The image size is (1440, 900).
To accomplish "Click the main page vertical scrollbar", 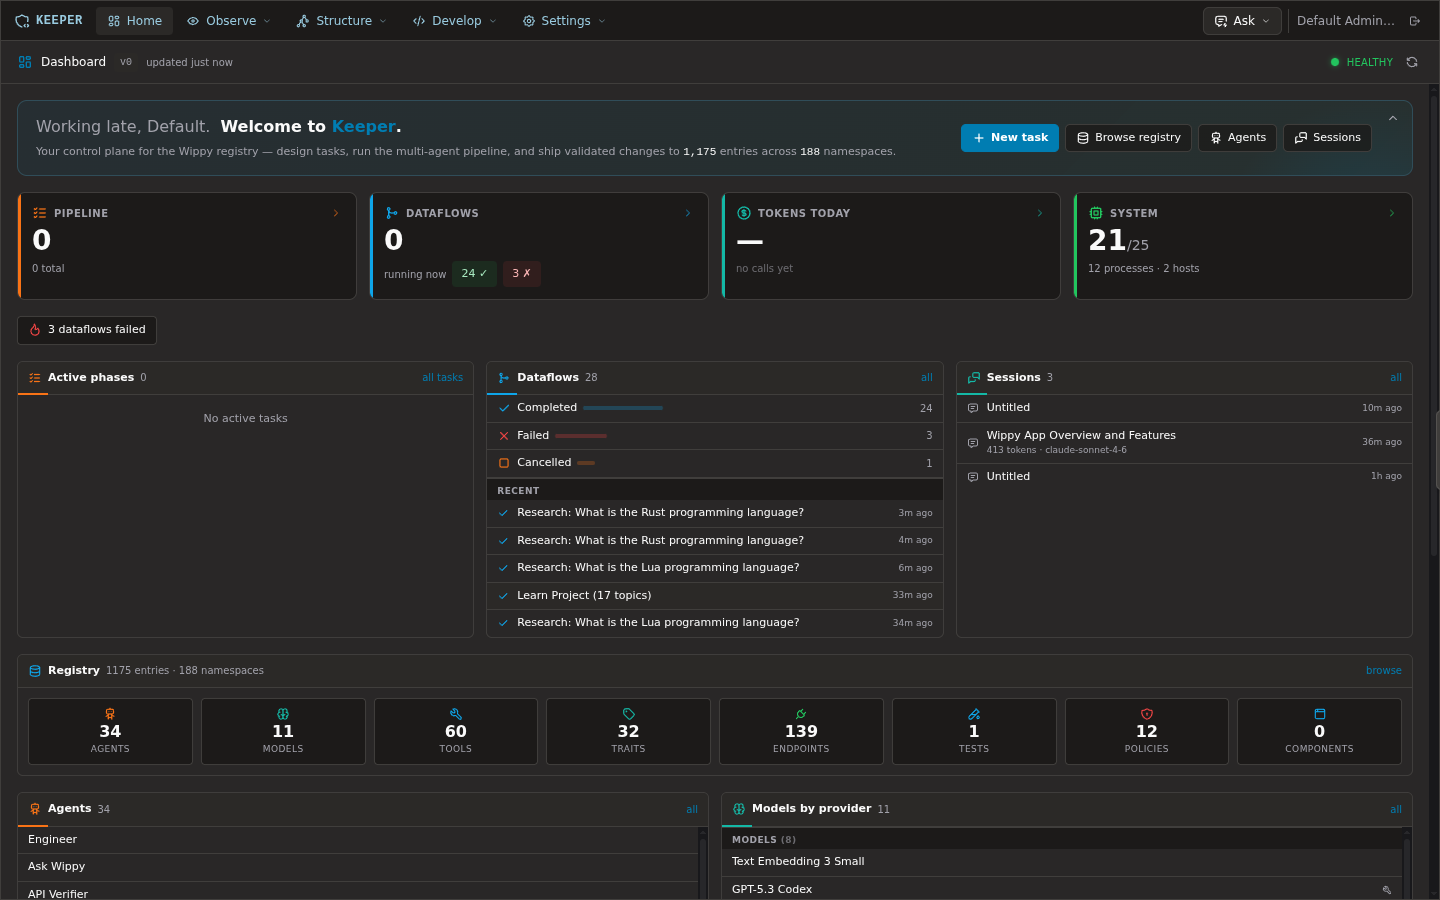I will tap(1434, 325).
